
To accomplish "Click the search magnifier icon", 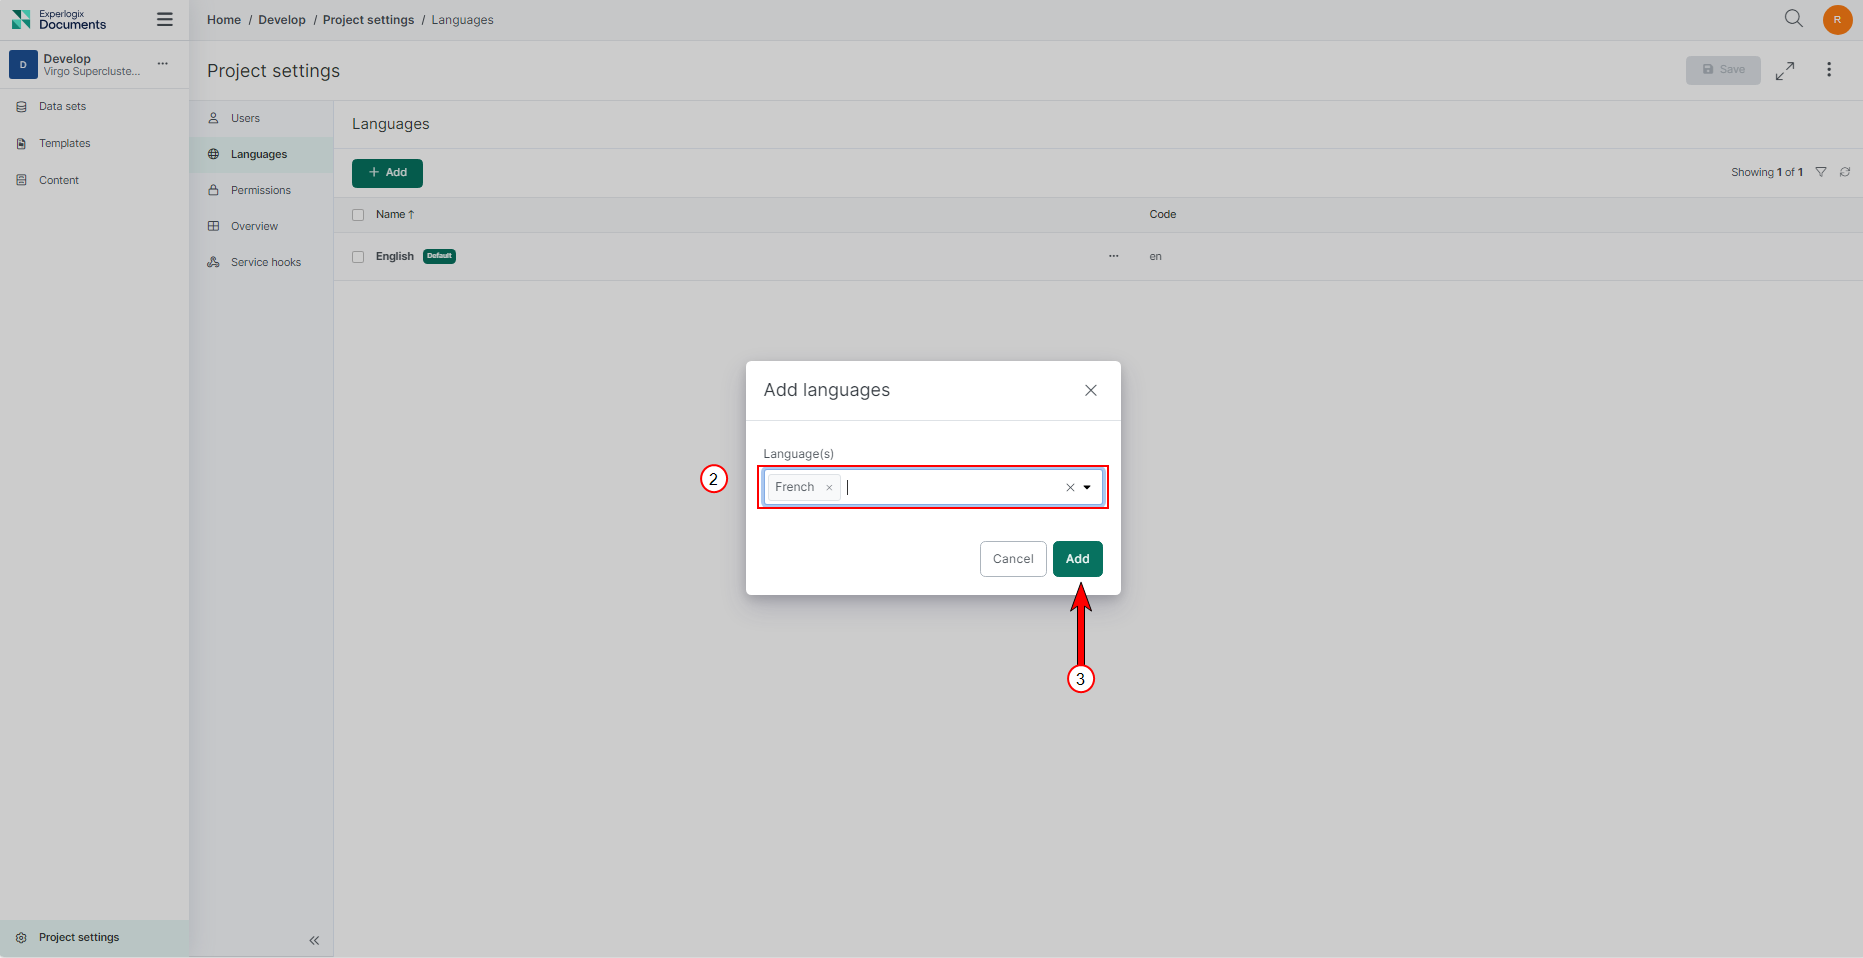I will (1793, 19).
